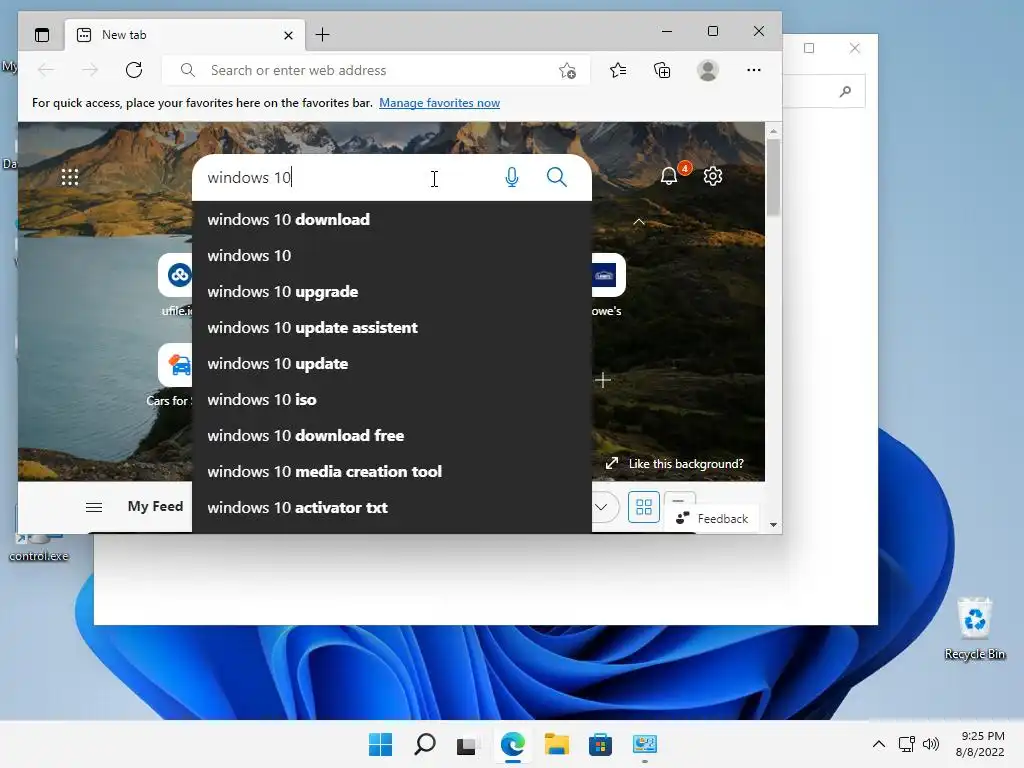Add a quick link with plus icon
This screenshot has width=1024, height=768.
click(x=603, y=380)
